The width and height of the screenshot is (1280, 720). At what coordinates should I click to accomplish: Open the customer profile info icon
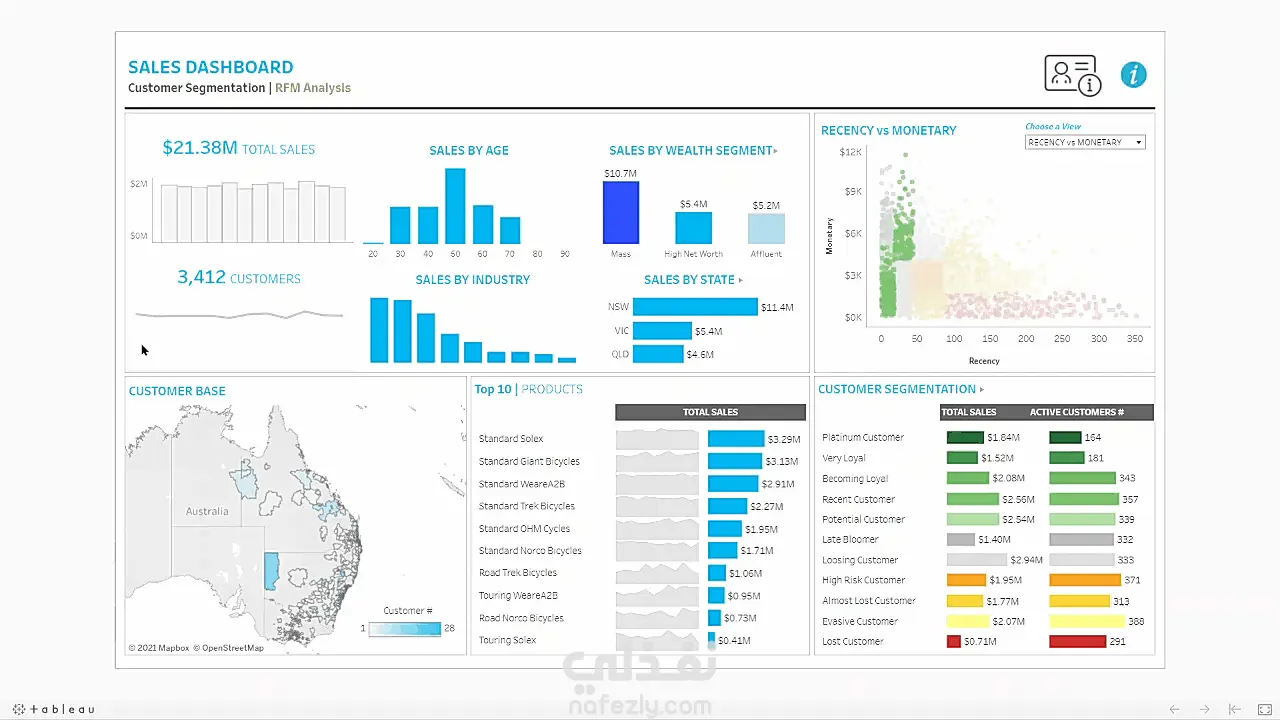1072,75
